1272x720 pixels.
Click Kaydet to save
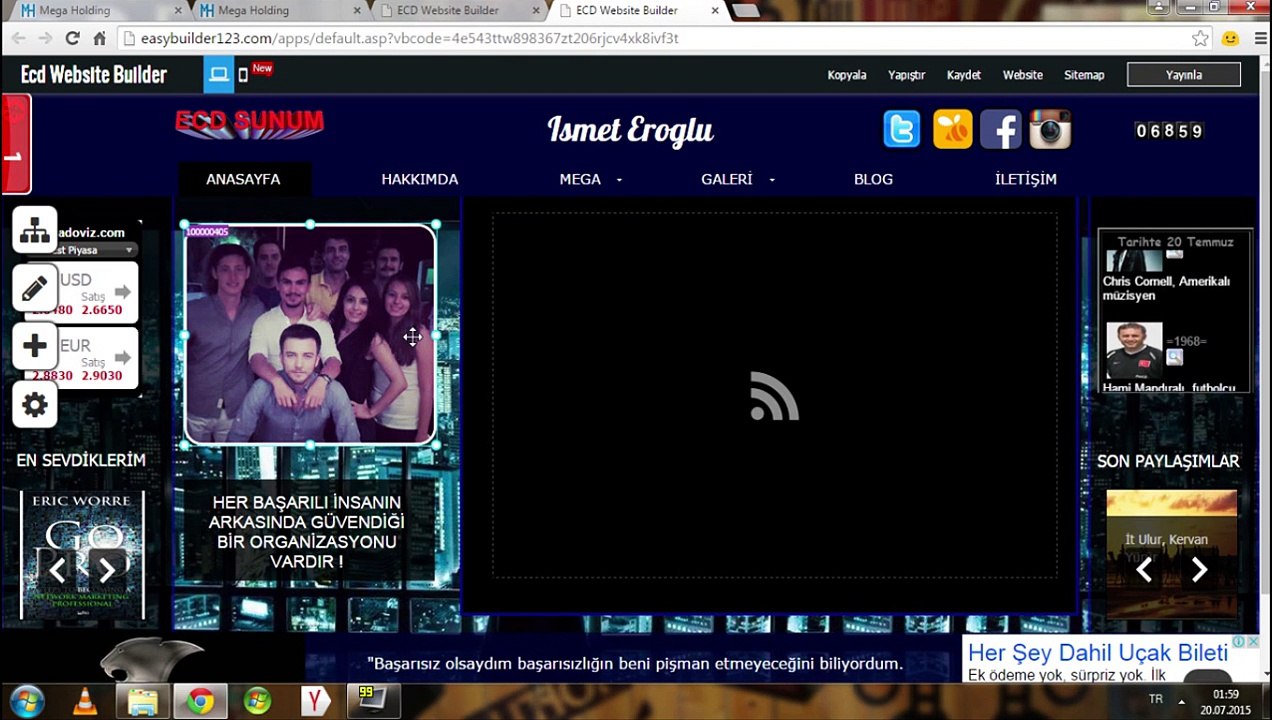964,75
